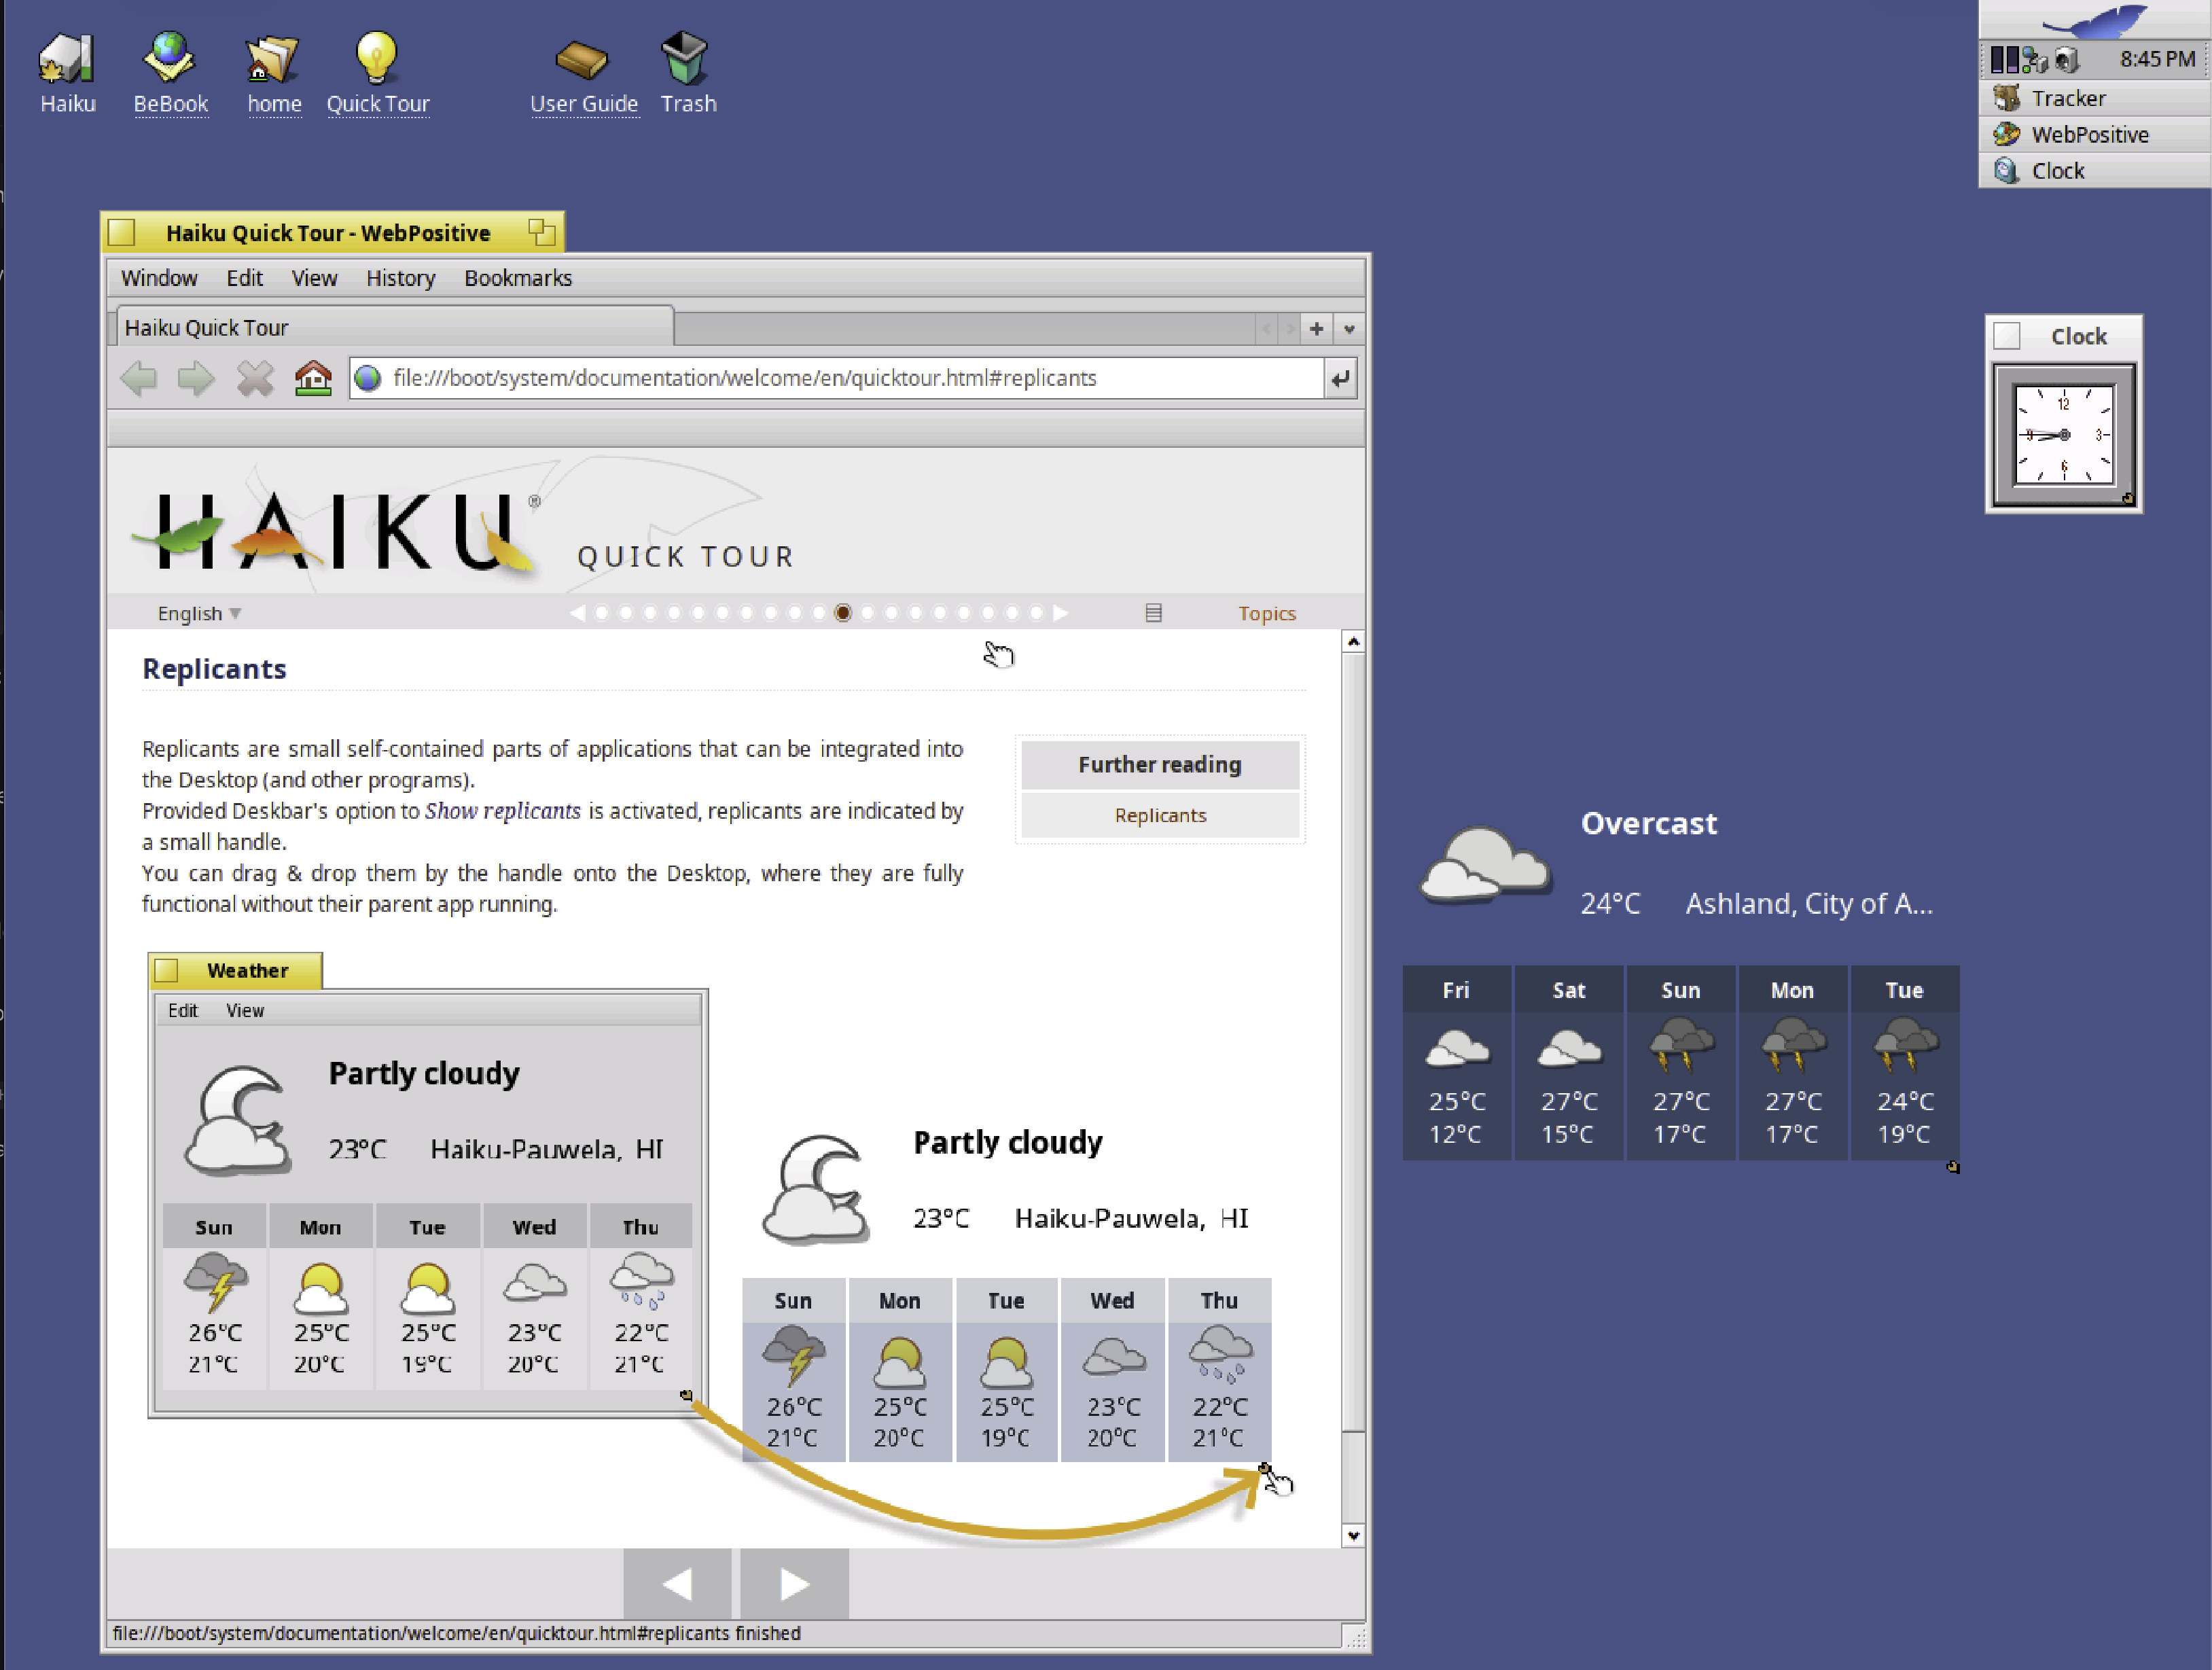2212x1670 pixels.
Task: Click the 'Overcast' text on the desktop
Action: tap(1648, 823)
